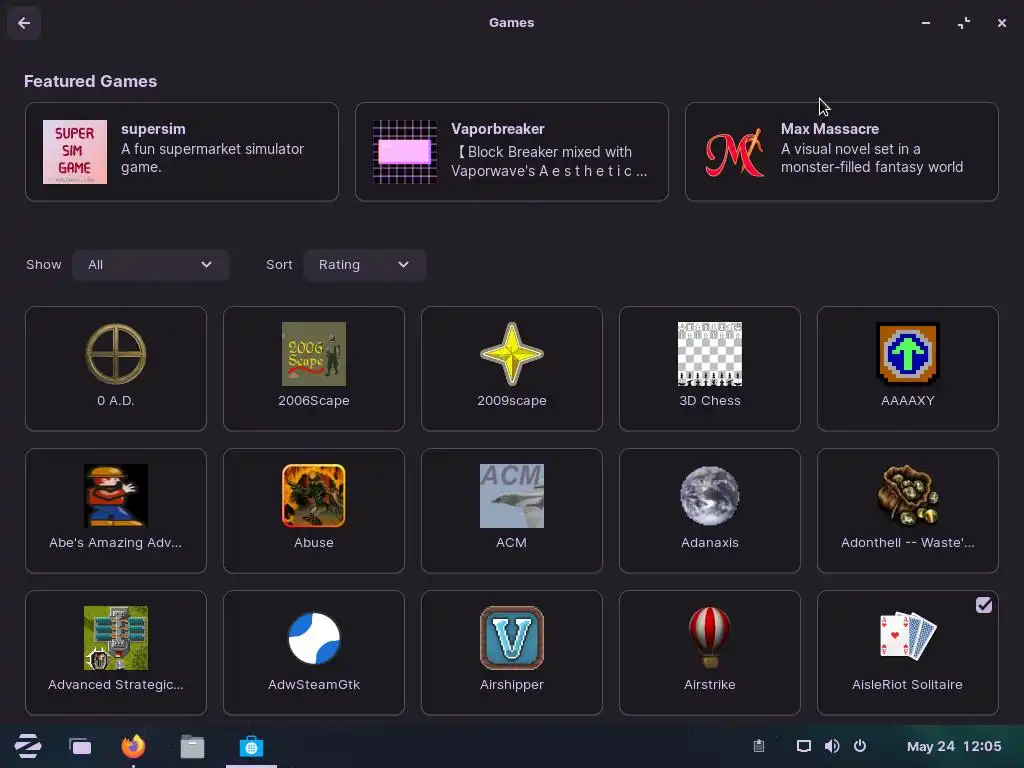Click the AAAAXY label
Screen dimensions: 1024x768
point(908,400)
